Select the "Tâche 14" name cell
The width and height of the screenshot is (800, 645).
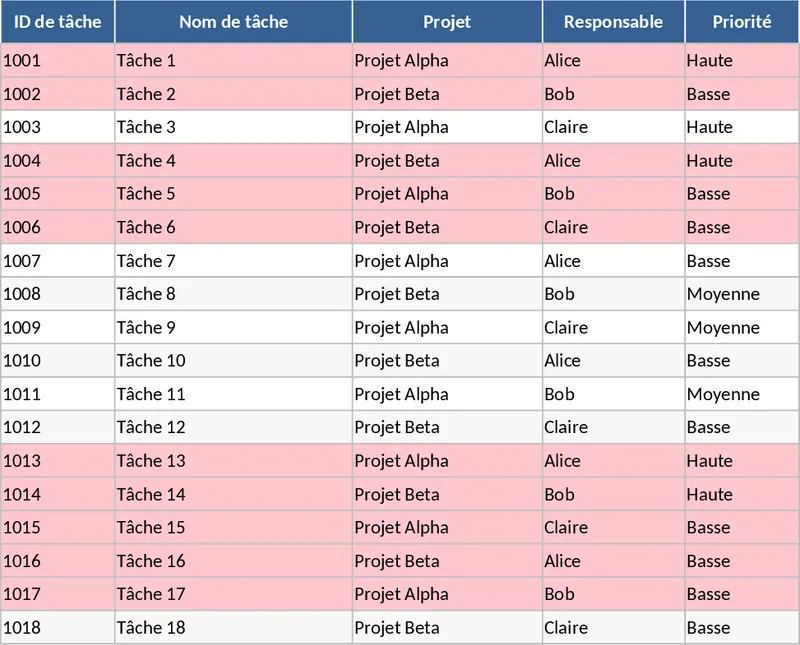[x=151, y=494]
